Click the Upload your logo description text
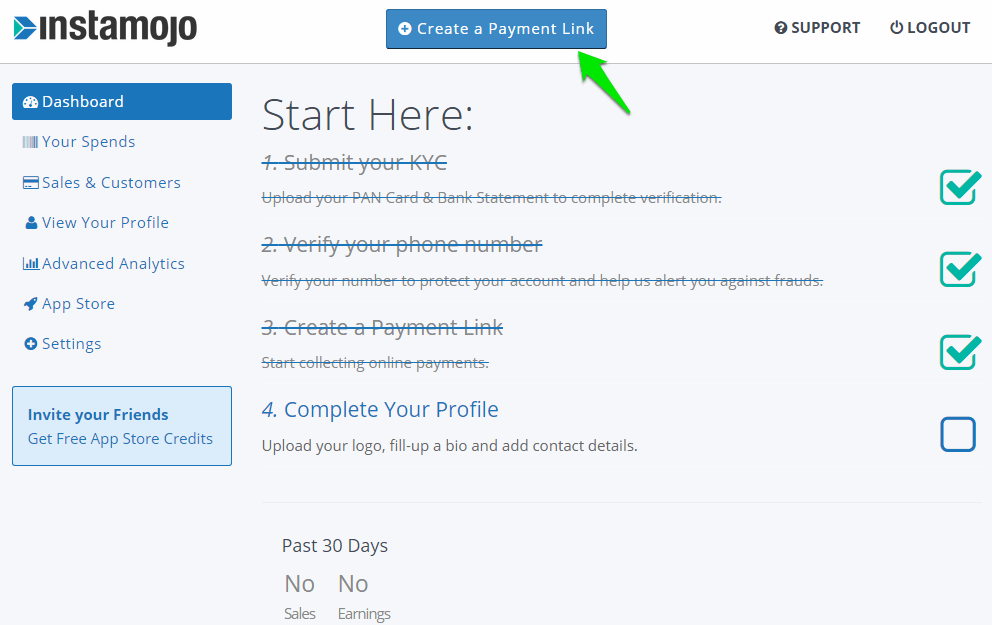The height and width of the screenshot is (625, 992). [450, 446]
